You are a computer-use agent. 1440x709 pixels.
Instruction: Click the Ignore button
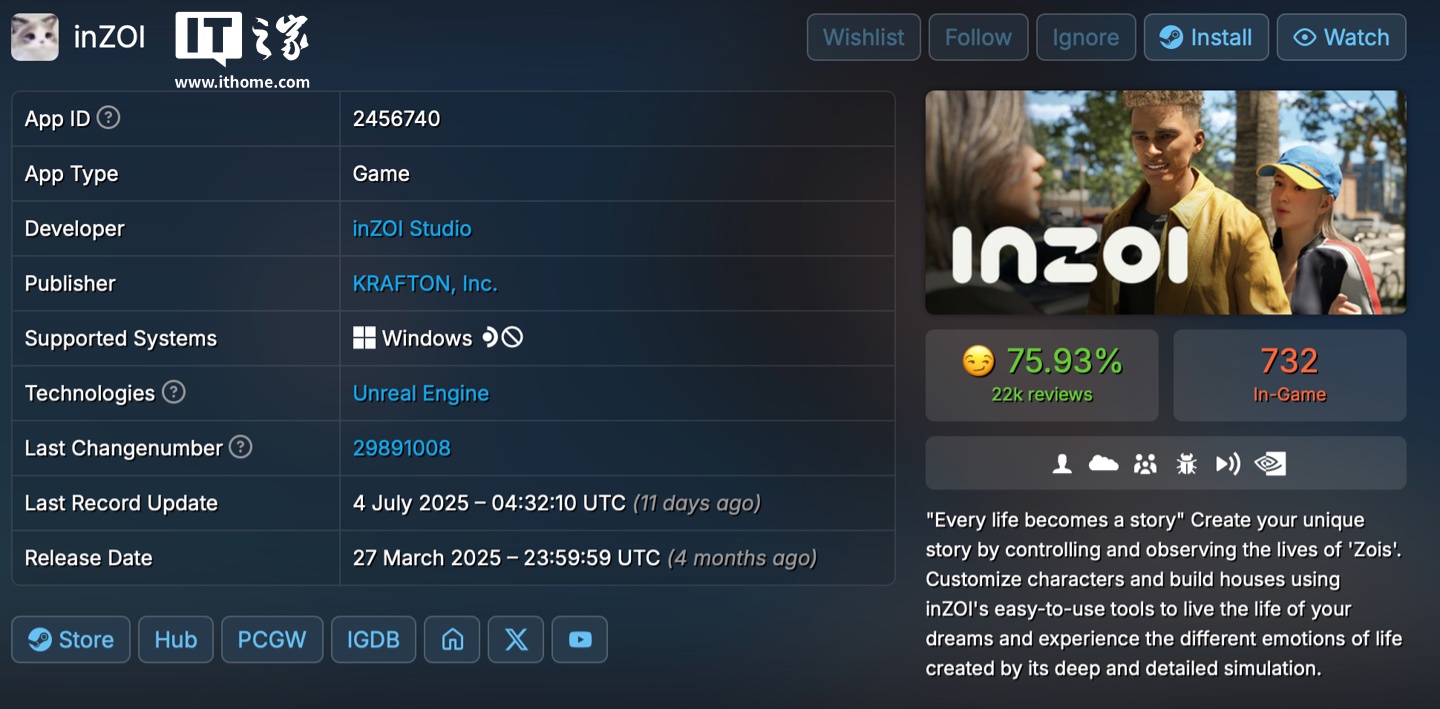pyautogui.click(x=1086, y=37)
